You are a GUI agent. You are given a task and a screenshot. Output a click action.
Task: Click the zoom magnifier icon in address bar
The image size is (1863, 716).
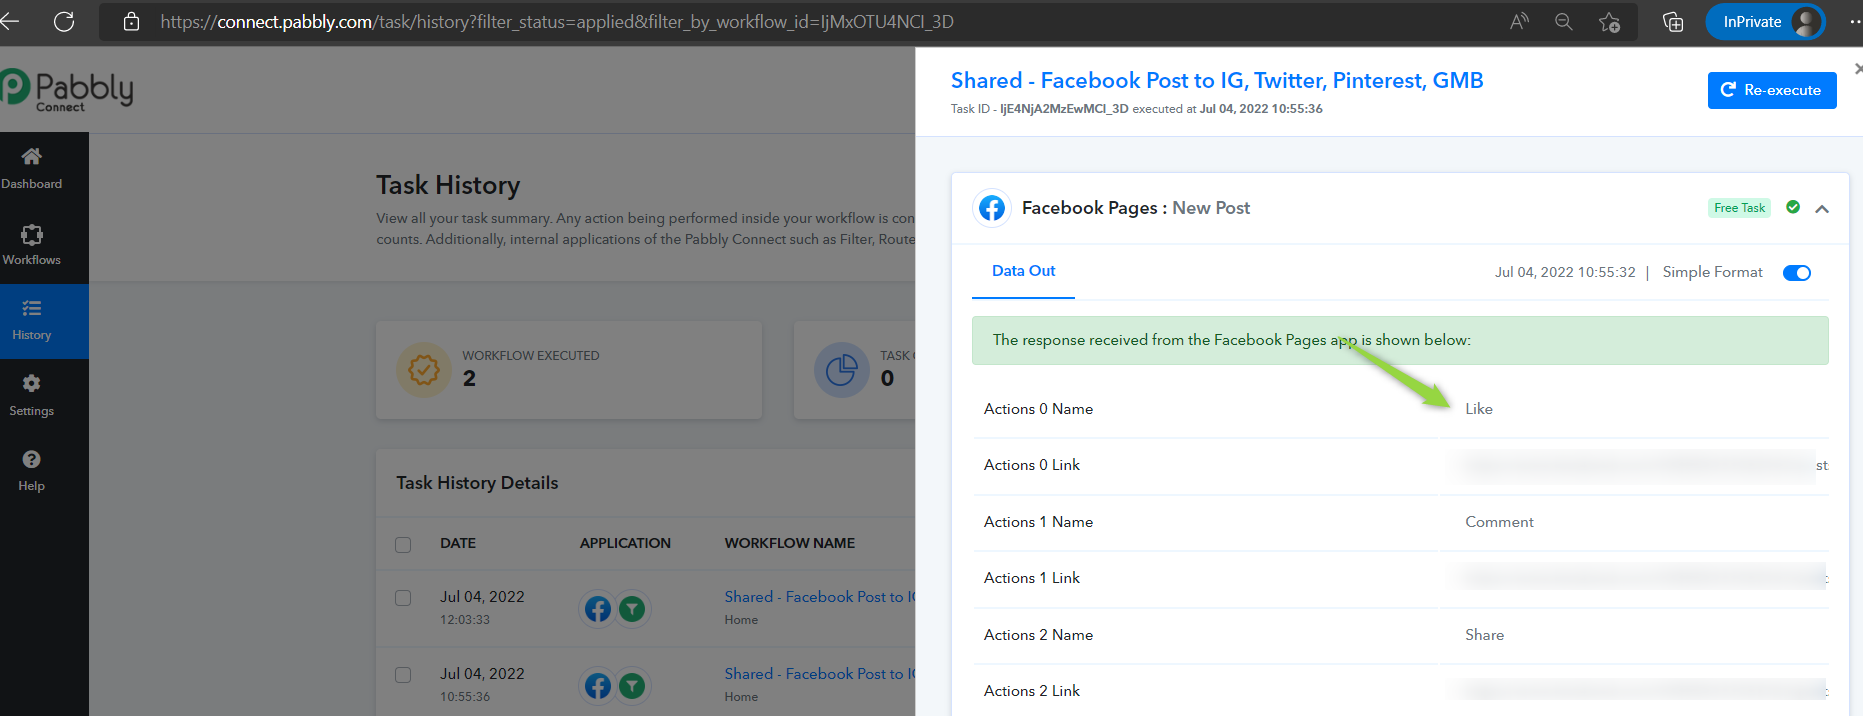tap(1564, 22)
